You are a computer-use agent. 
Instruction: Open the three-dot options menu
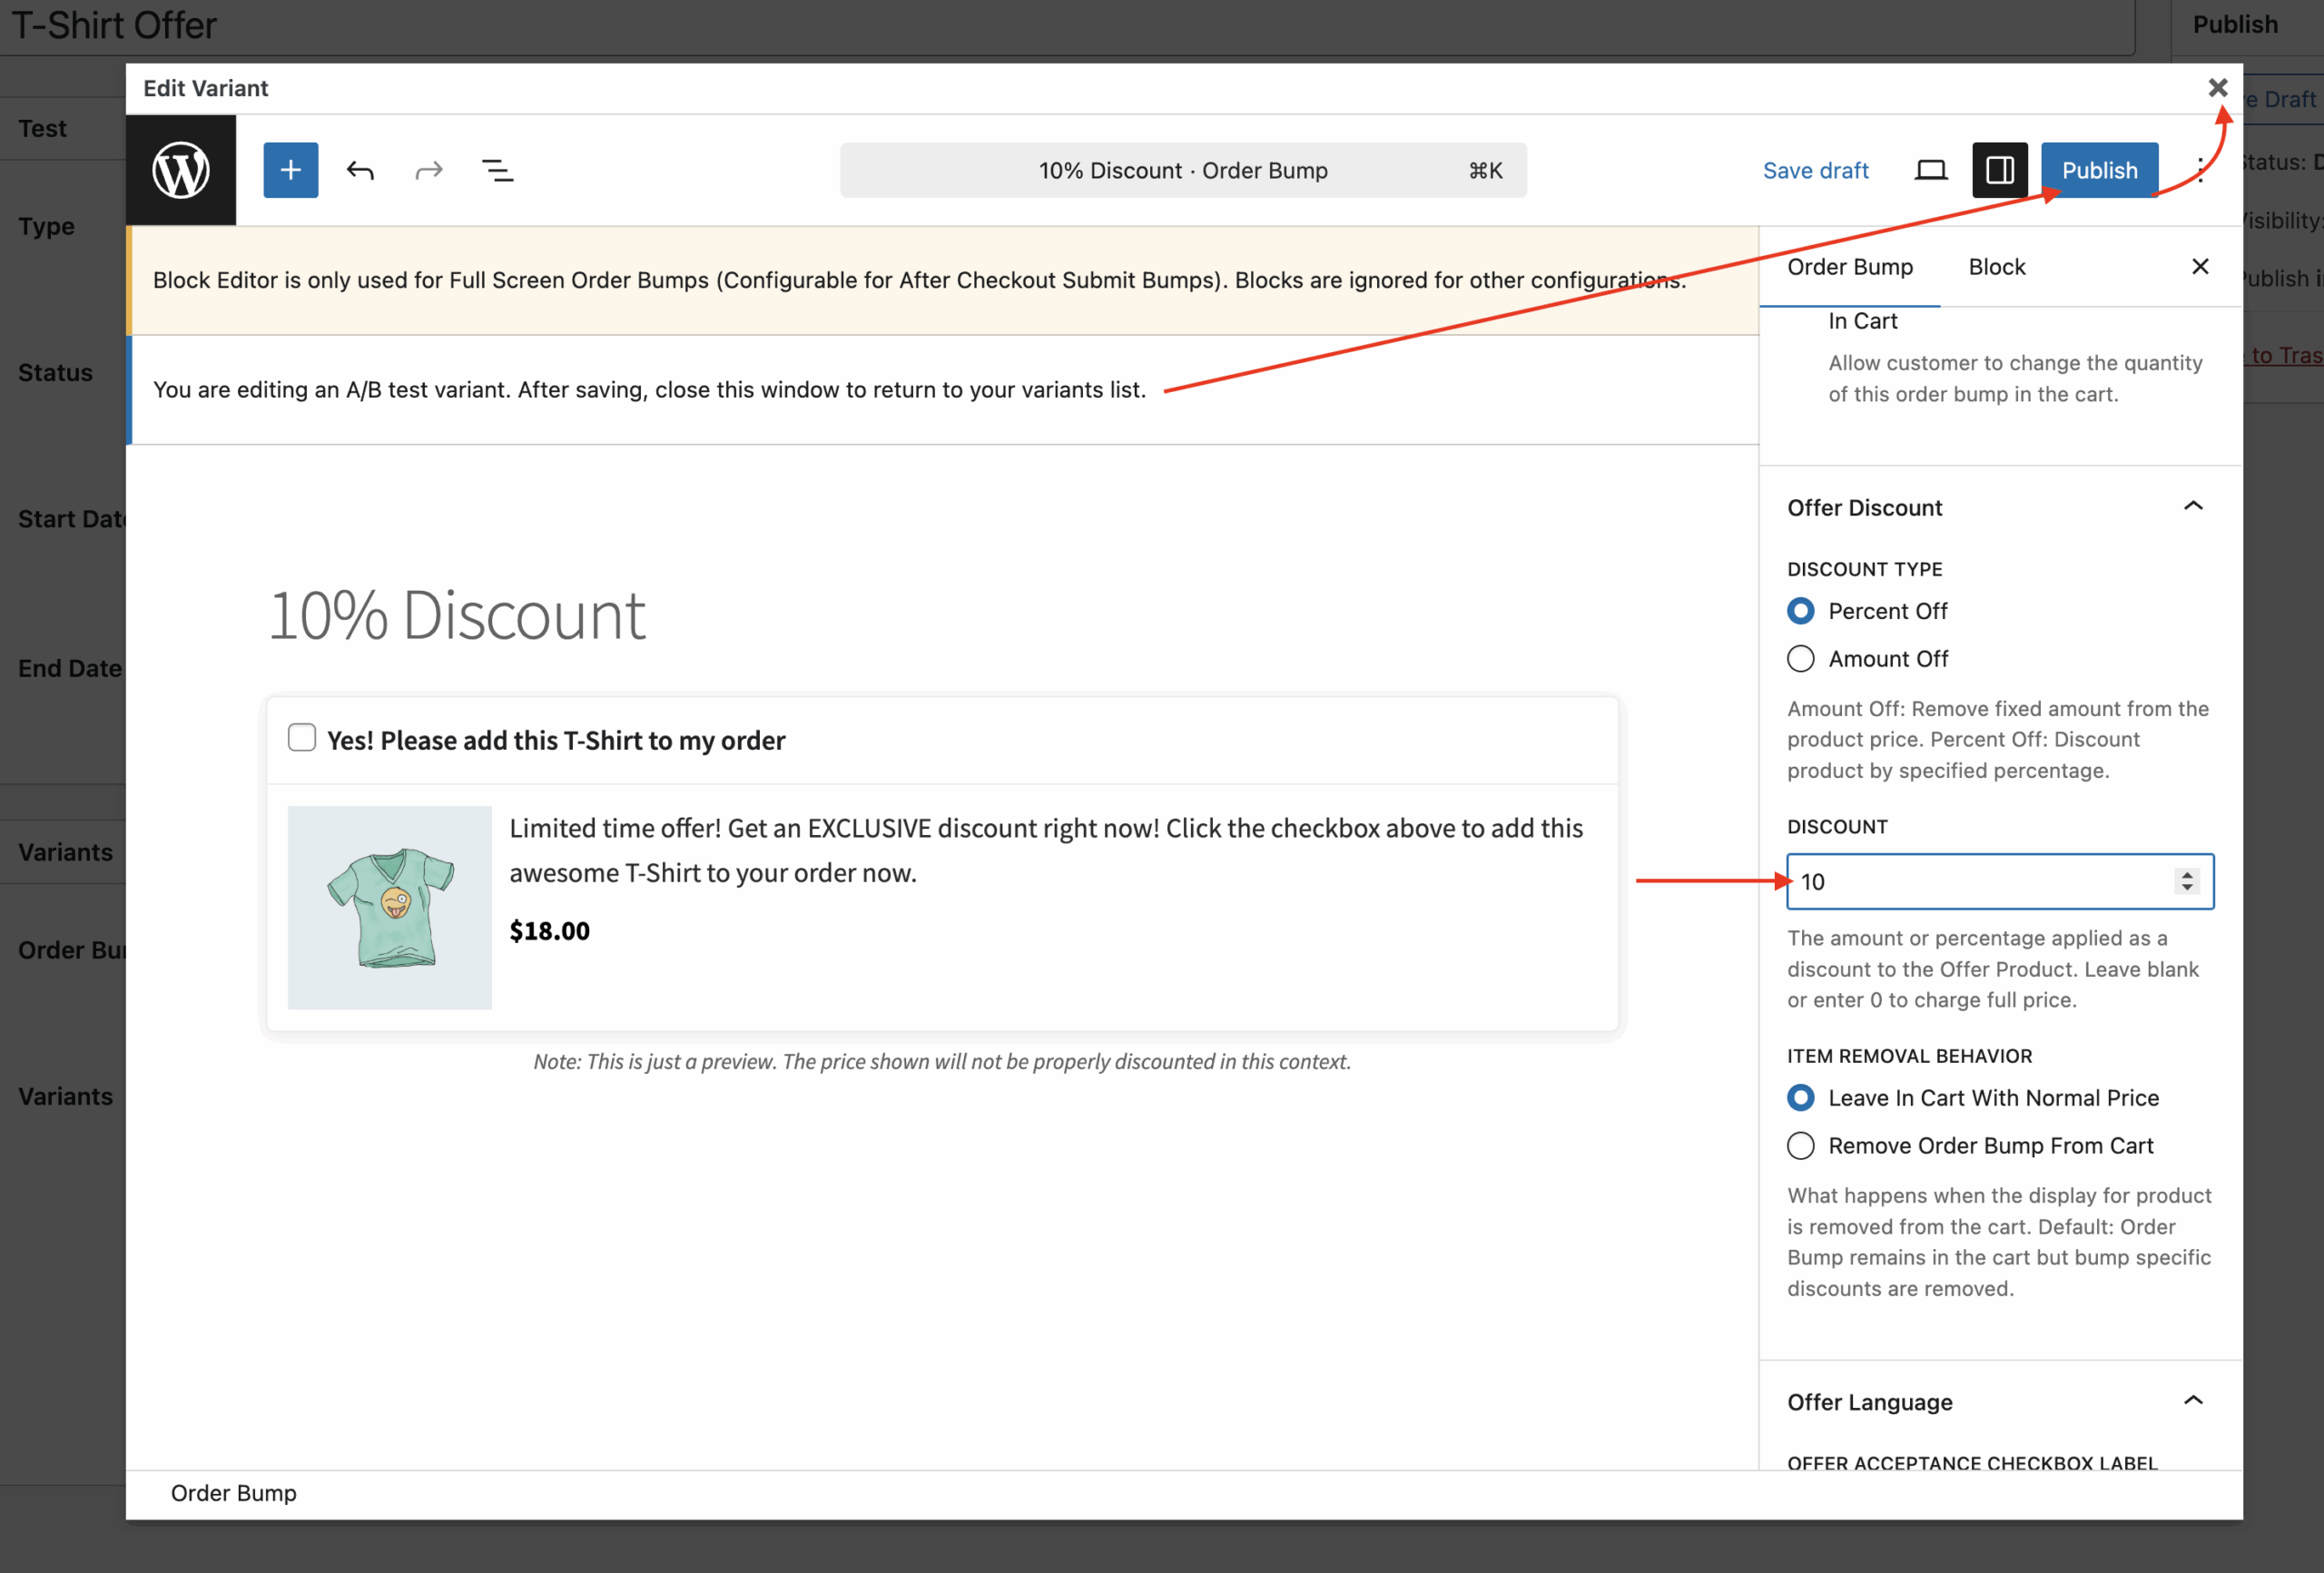point(2200,170)
